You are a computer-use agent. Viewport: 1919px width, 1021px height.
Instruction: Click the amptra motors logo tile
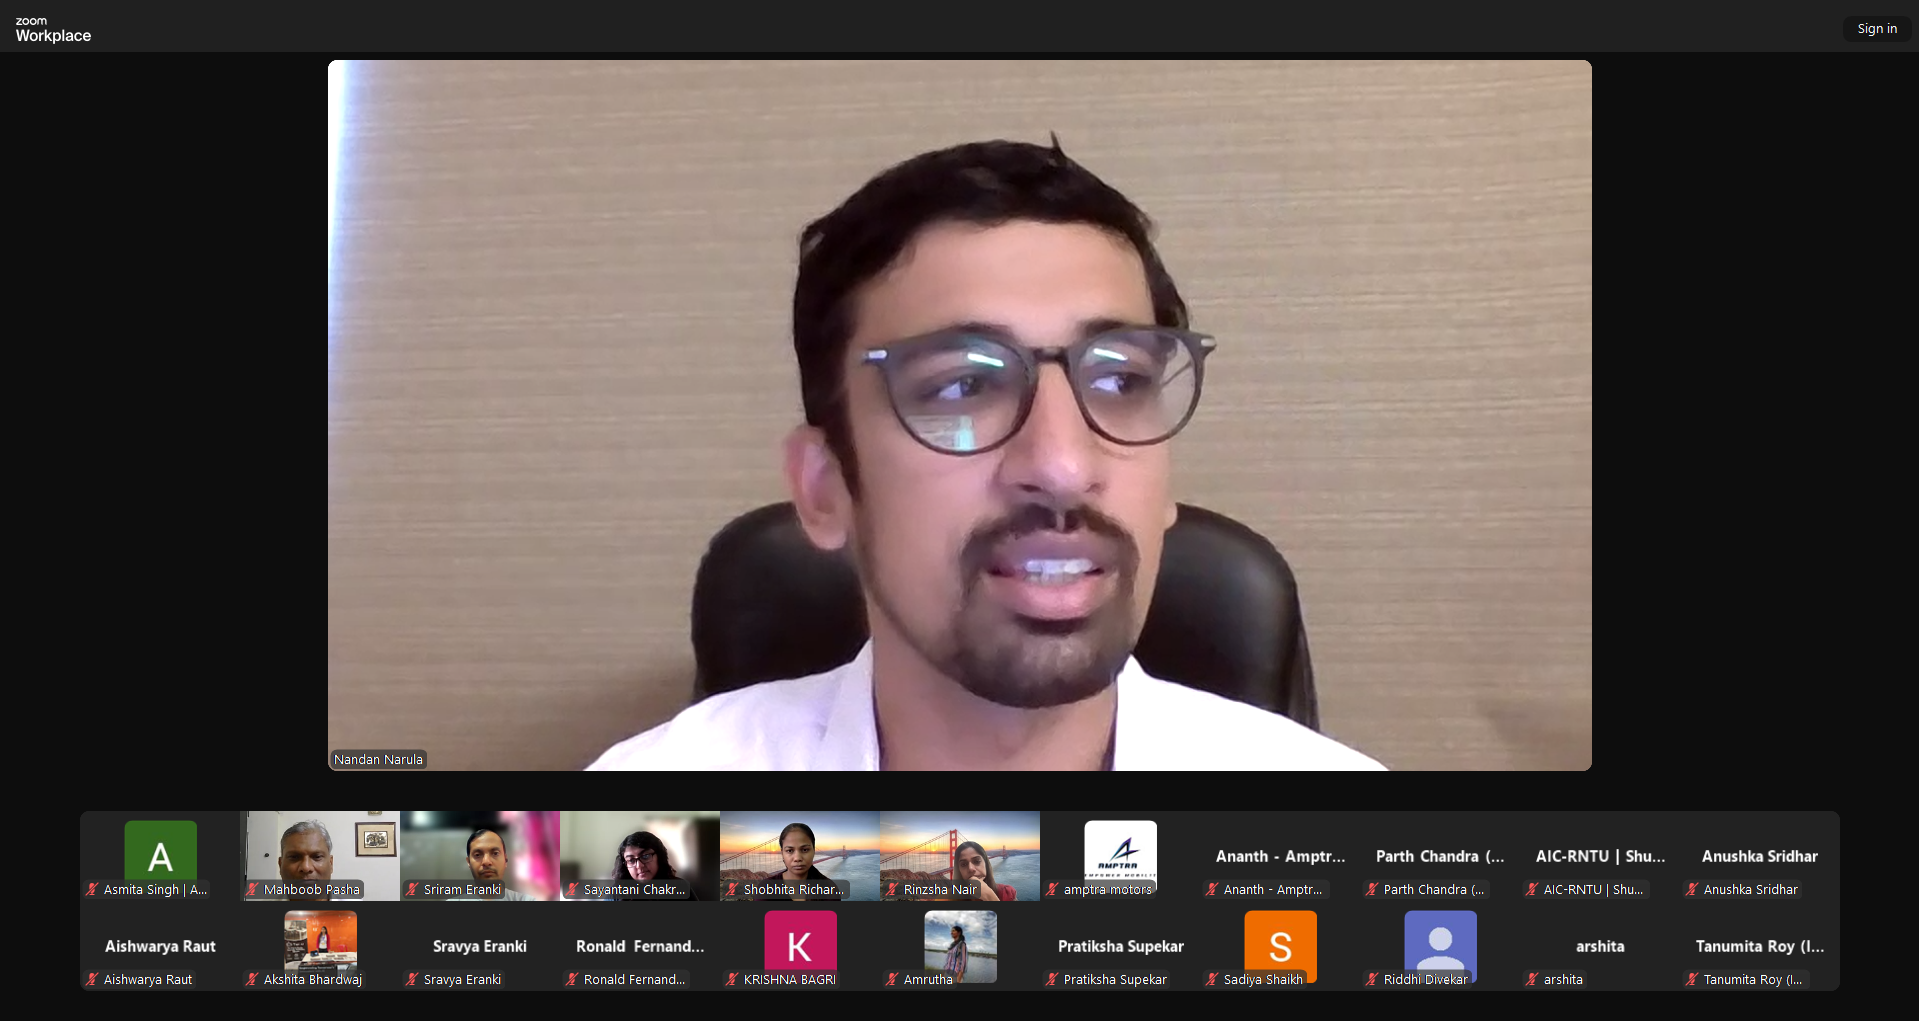pos(1120,852)
